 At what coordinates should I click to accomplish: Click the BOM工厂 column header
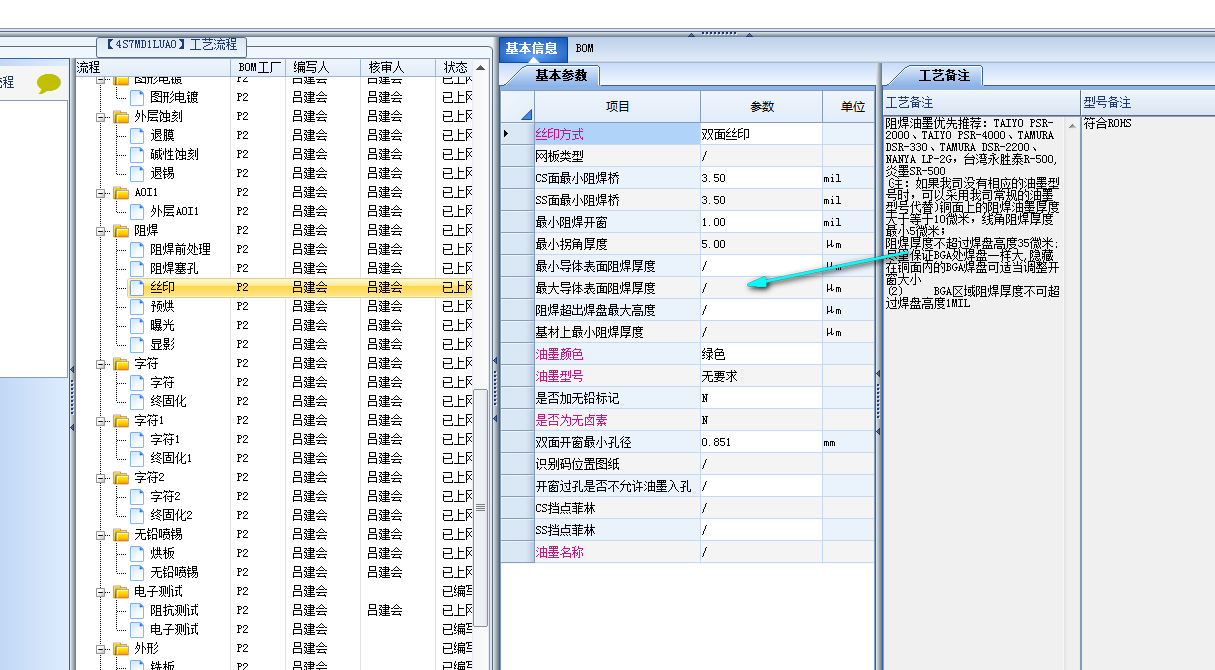click(x=257, y=67)
